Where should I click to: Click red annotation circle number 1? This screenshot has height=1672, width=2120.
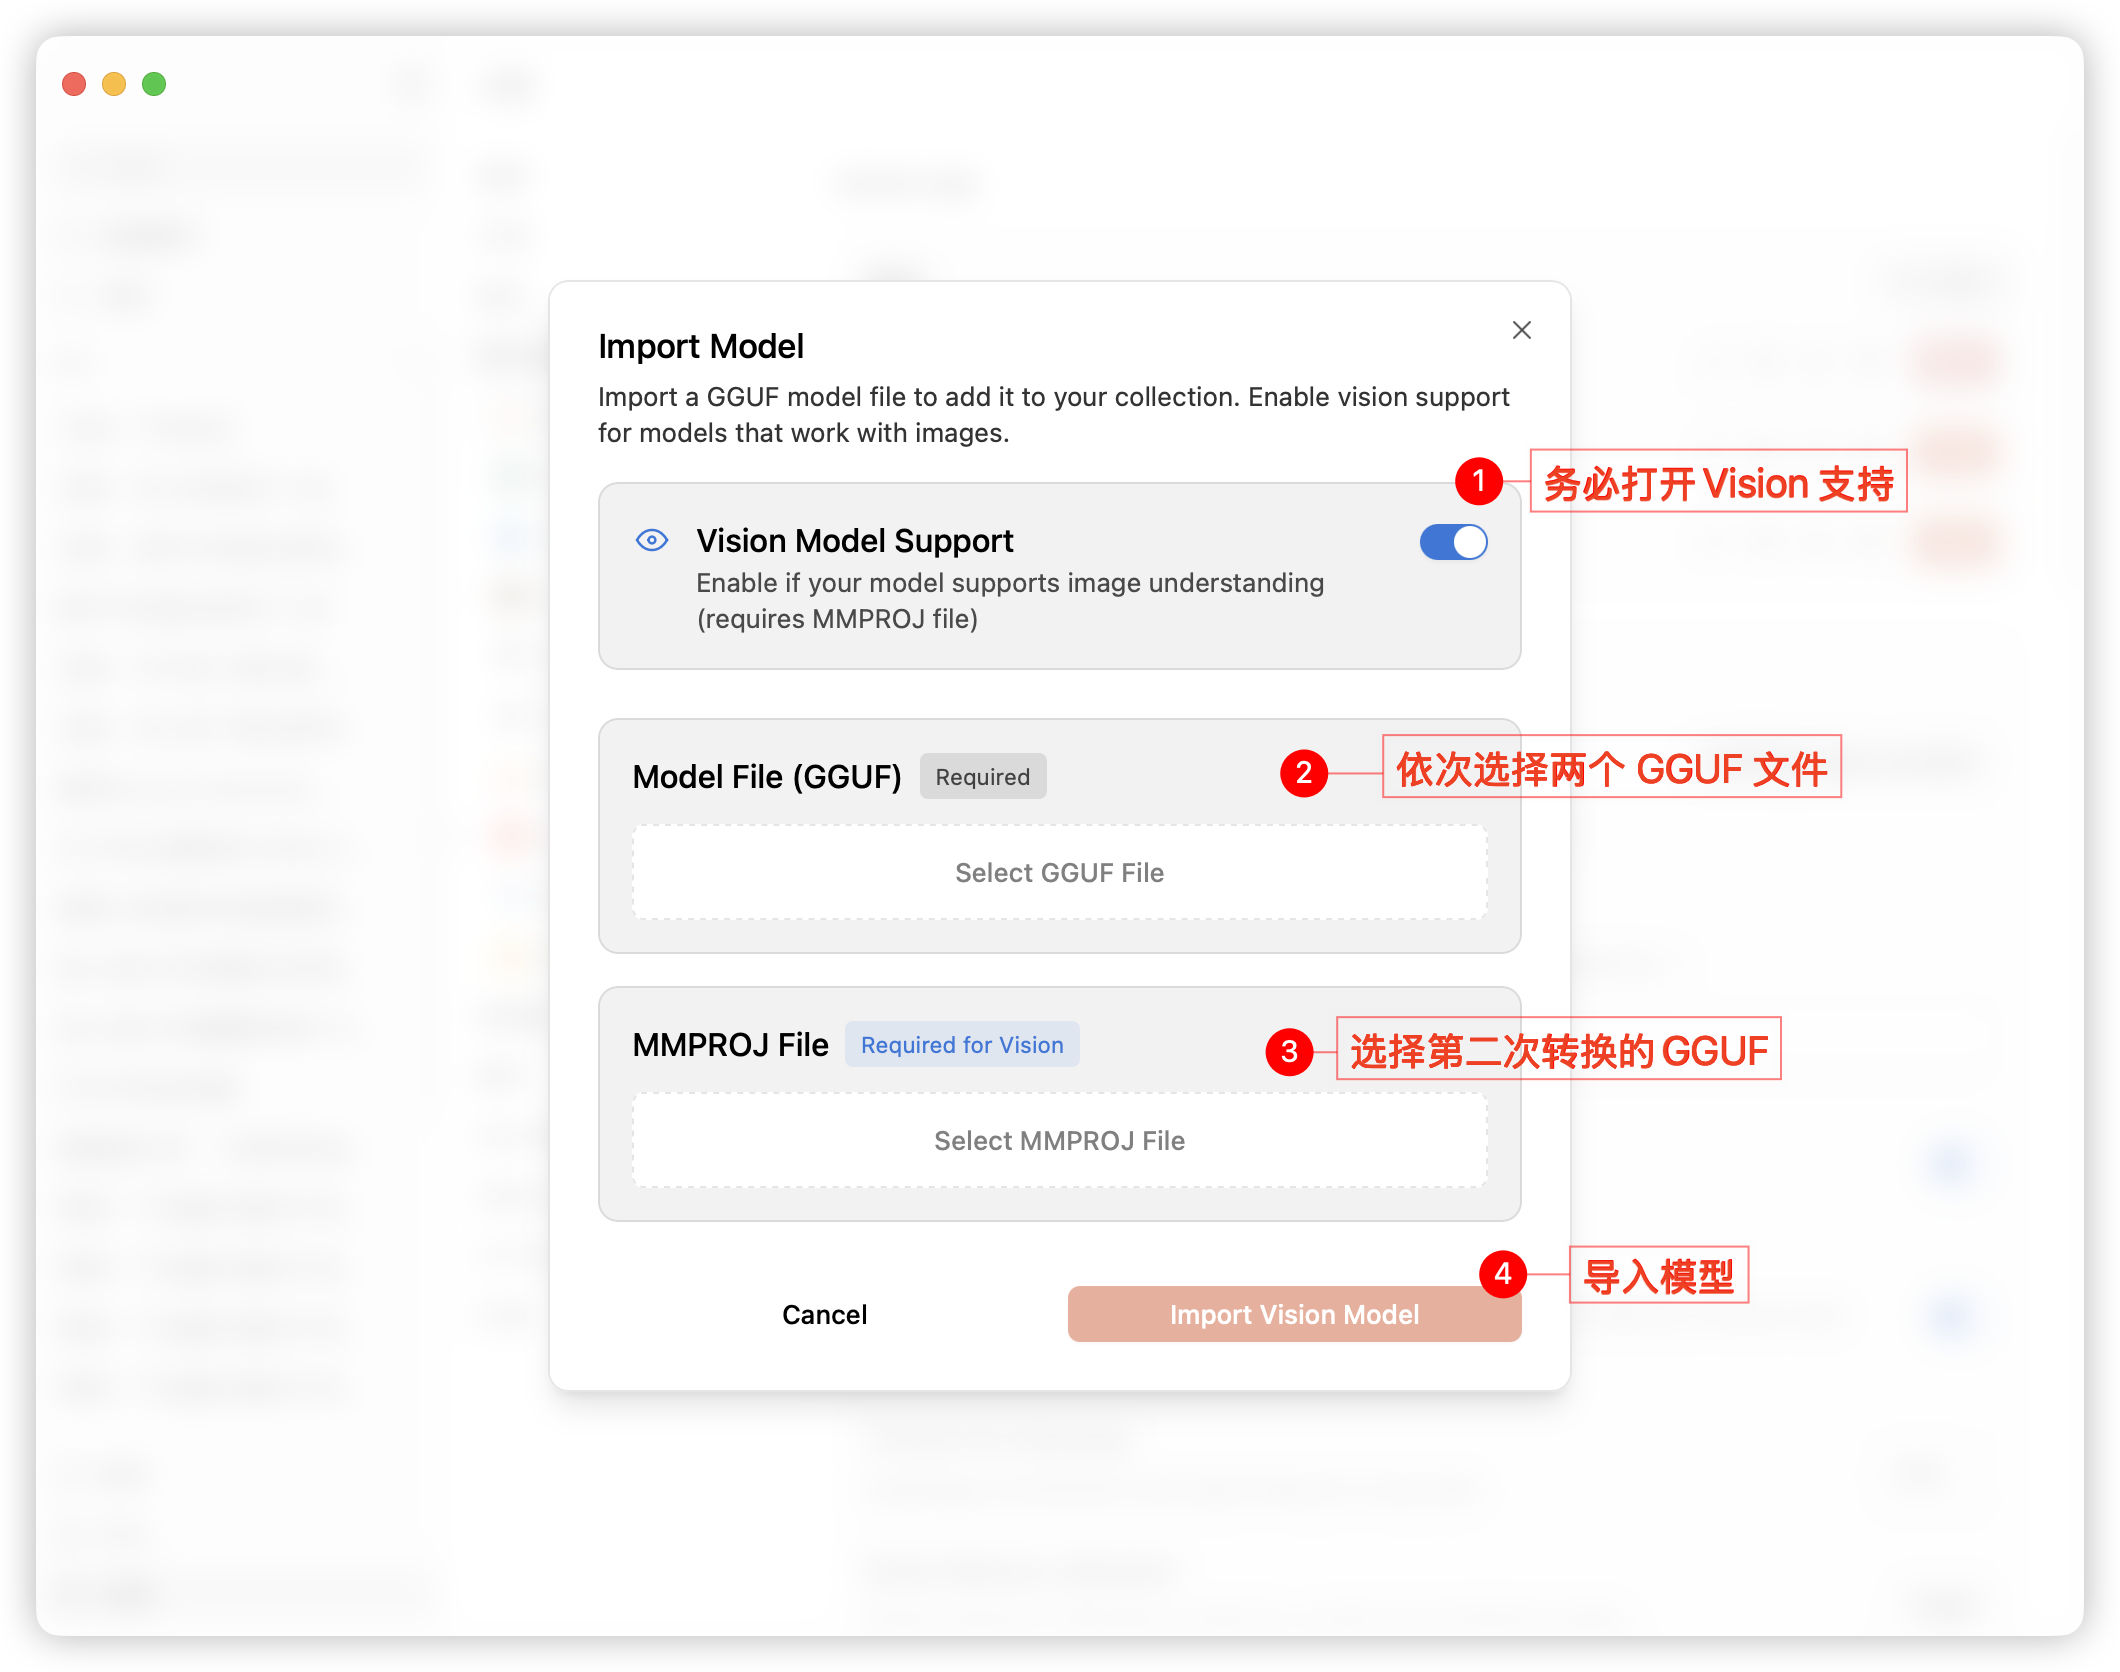point(1478,481)
